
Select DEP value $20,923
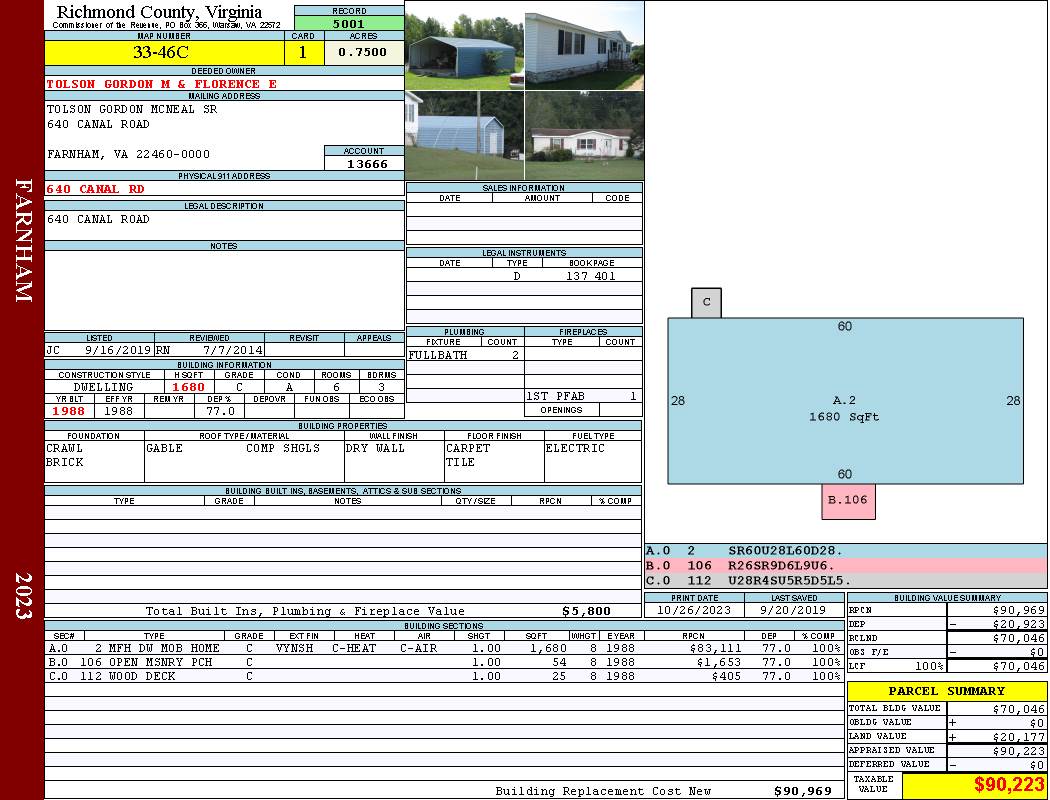(x=1019, y=624)
